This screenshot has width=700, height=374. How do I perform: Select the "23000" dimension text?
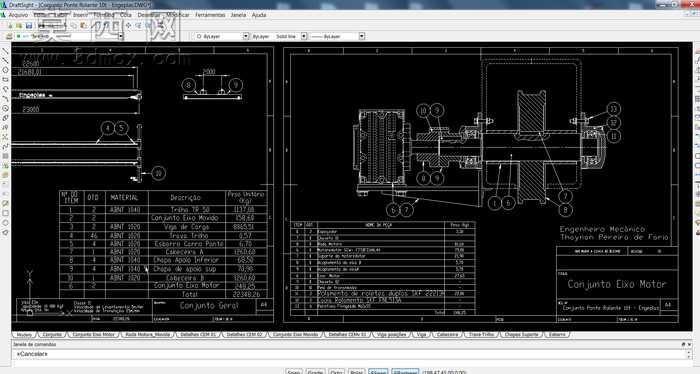point(30,109)
